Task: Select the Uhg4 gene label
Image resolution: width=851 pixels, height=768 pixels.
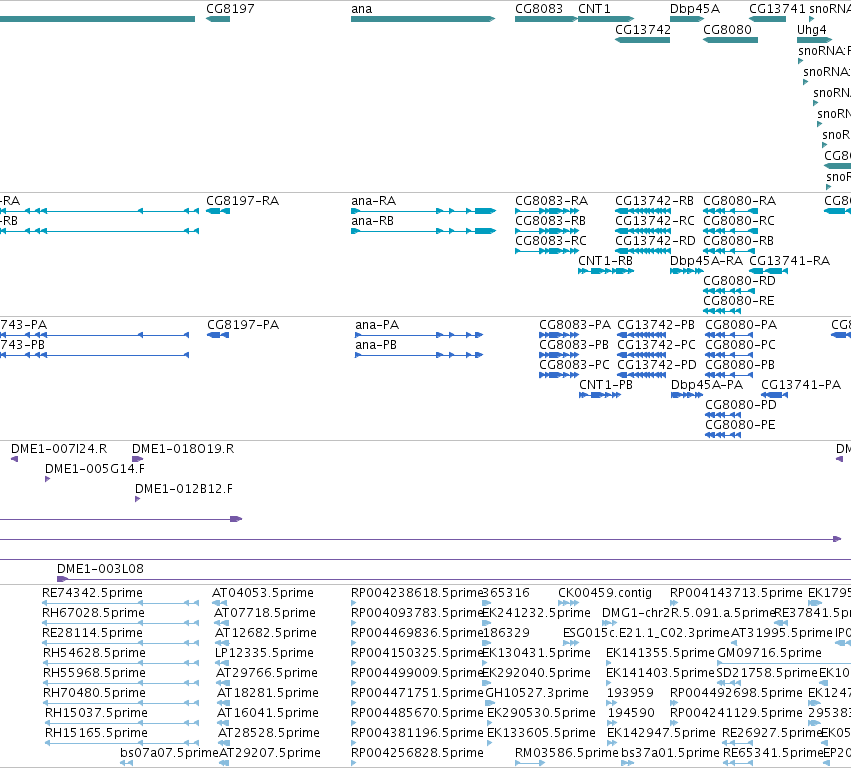Action: coord(811,29)
